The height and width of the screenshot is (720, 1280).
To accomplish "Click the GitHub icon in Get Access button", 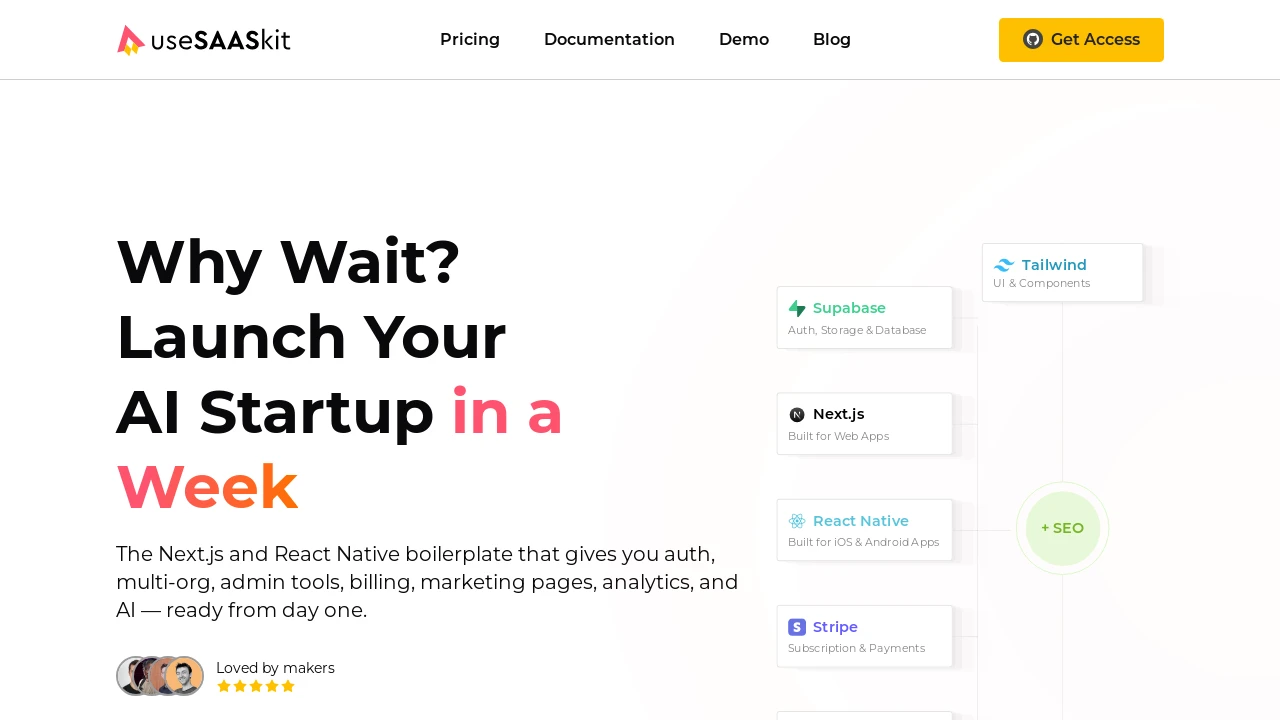I will [1033, 39].
